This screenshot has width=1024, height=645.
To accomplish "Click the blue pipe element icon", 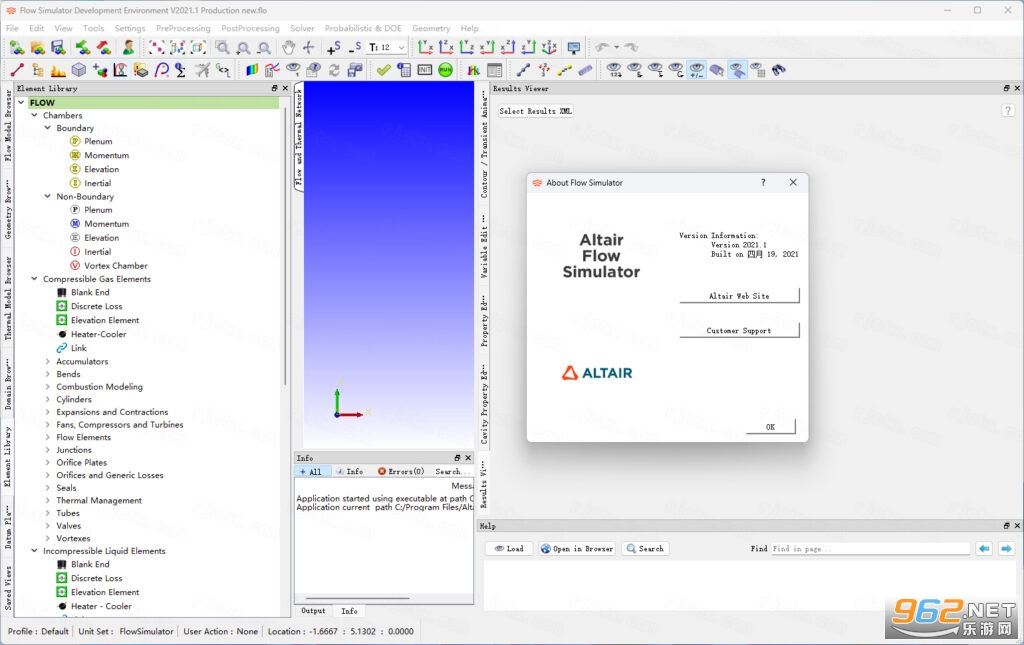I will pos(585,70).
